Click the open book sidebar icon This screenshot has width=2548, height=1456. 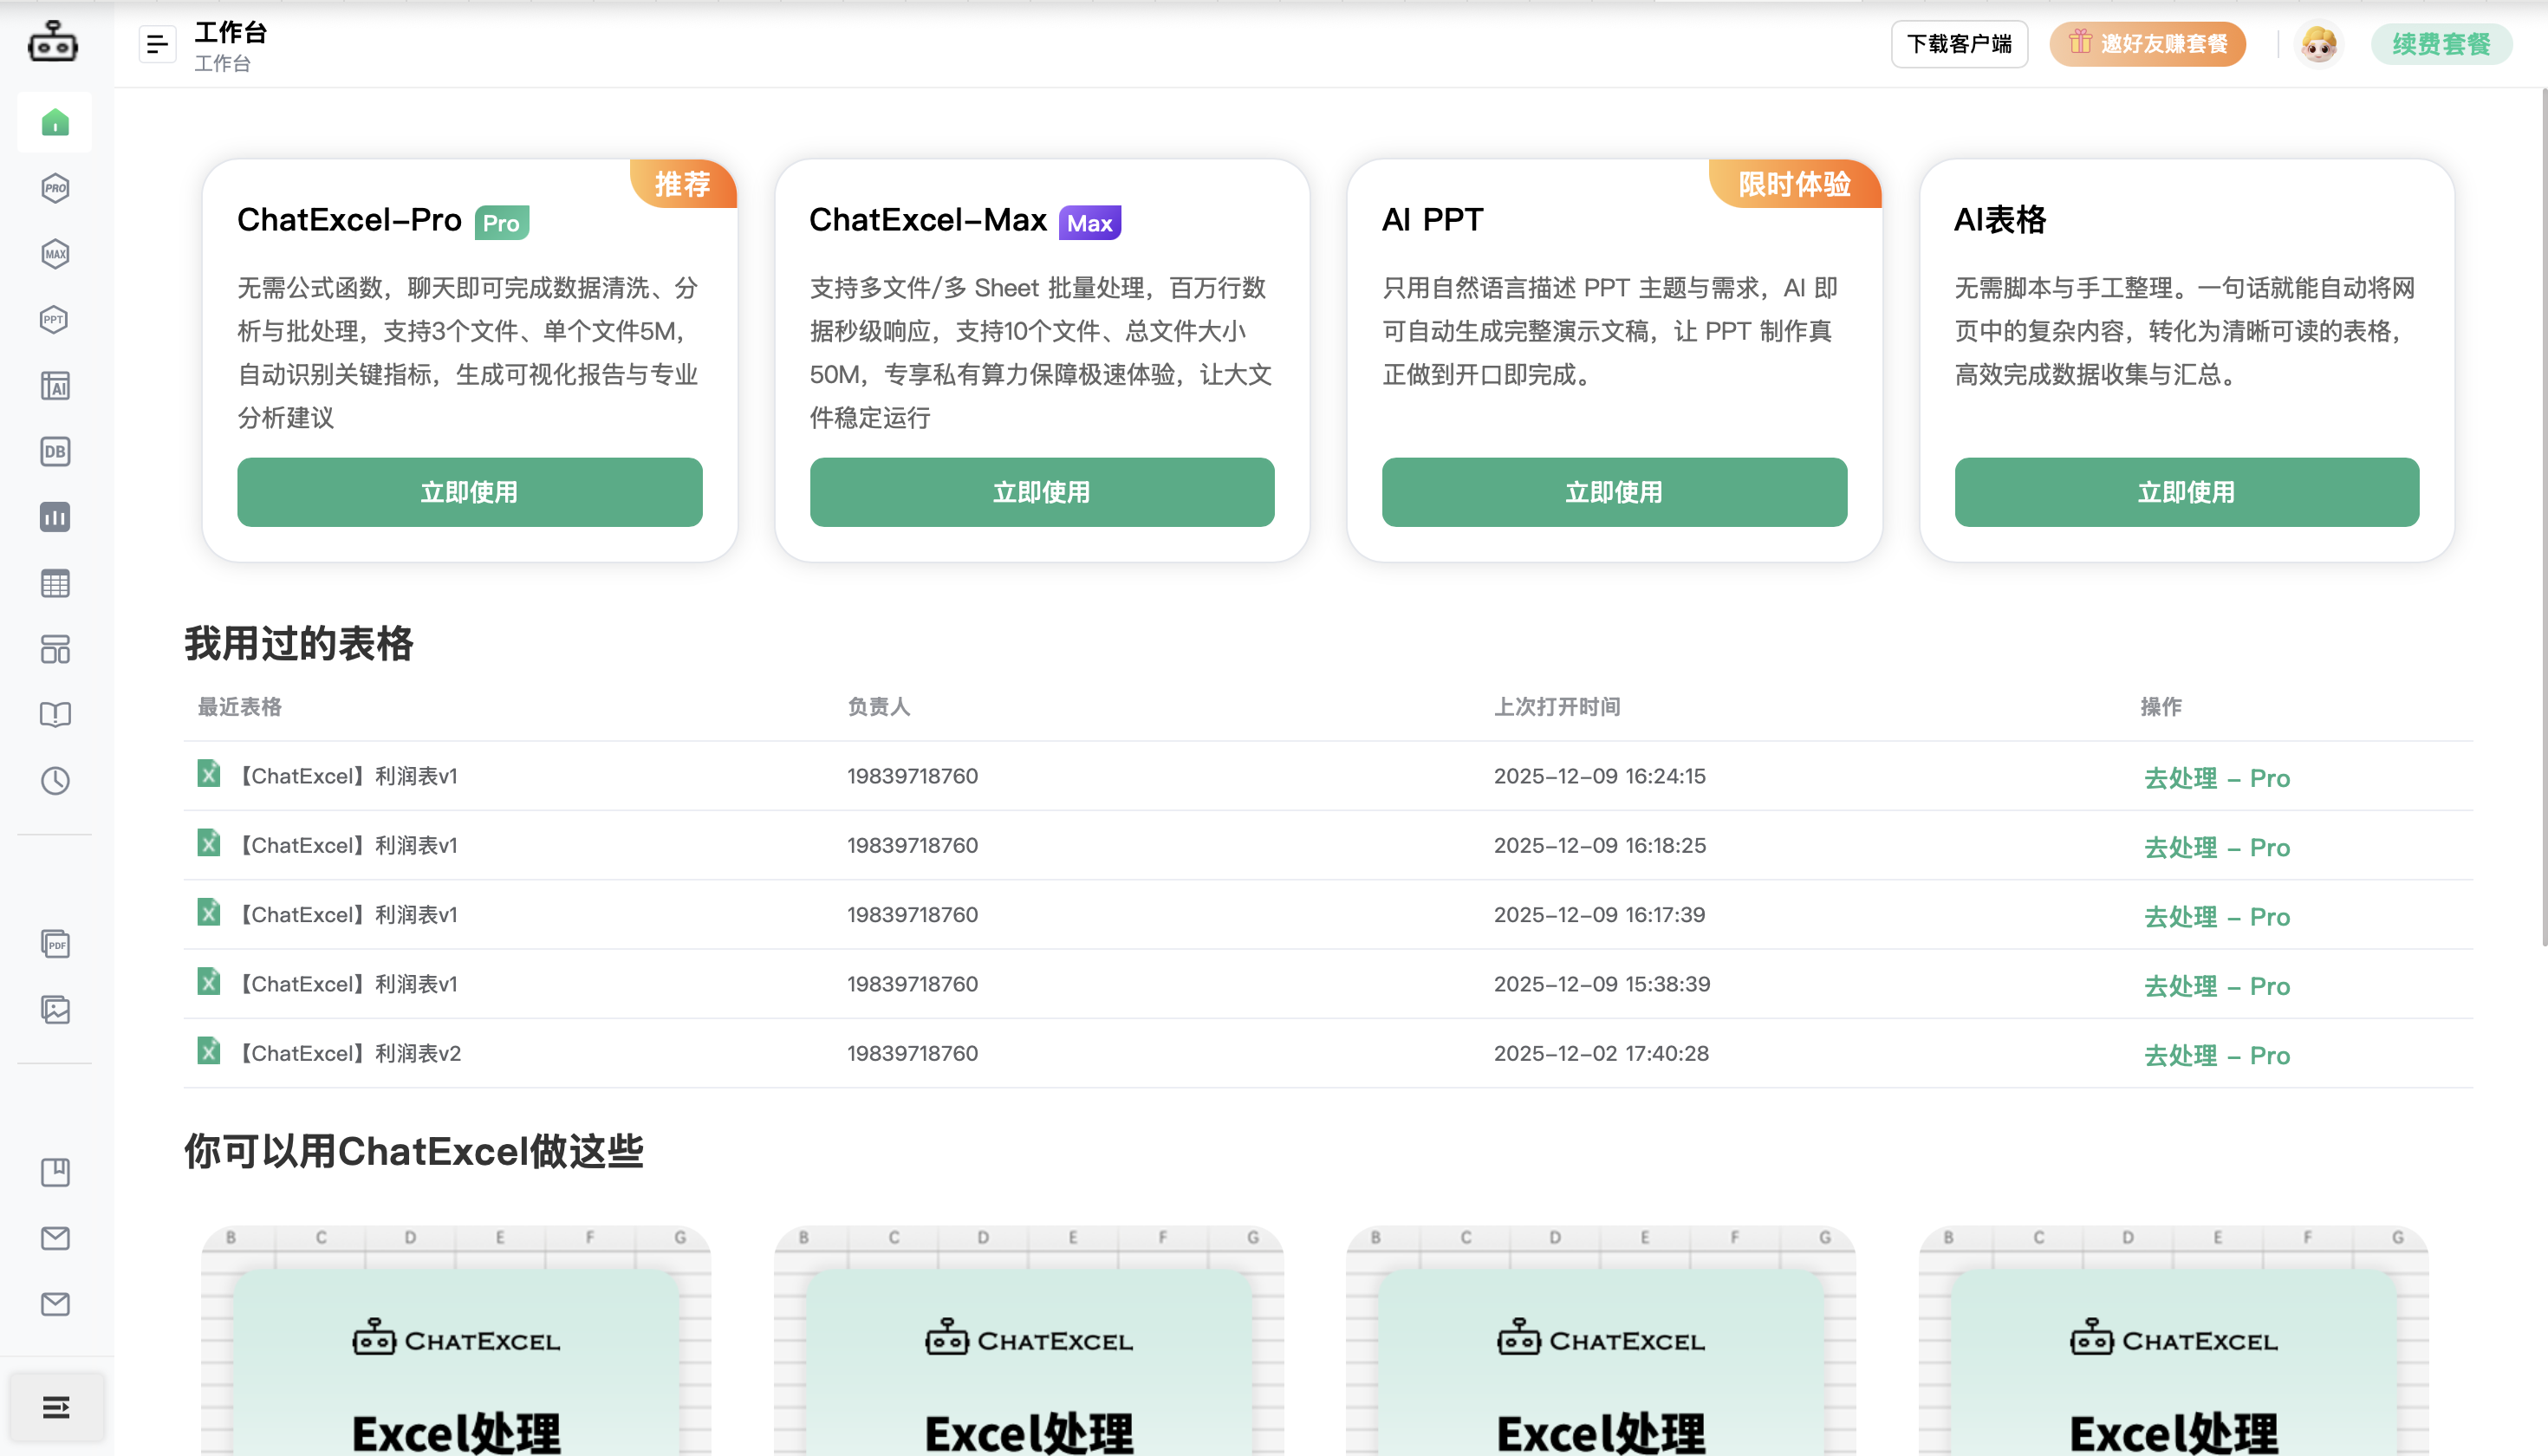click(55, 715)
